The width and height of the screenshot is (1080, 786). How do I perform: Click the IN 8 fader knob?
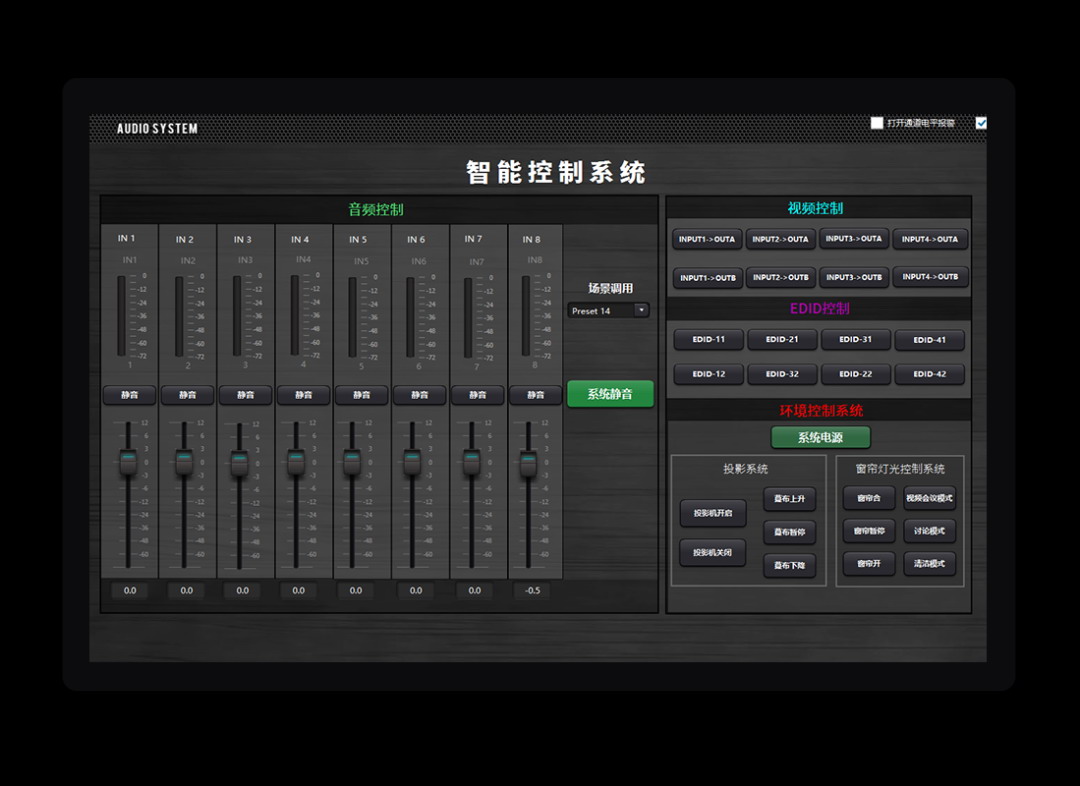pos(528,464)
